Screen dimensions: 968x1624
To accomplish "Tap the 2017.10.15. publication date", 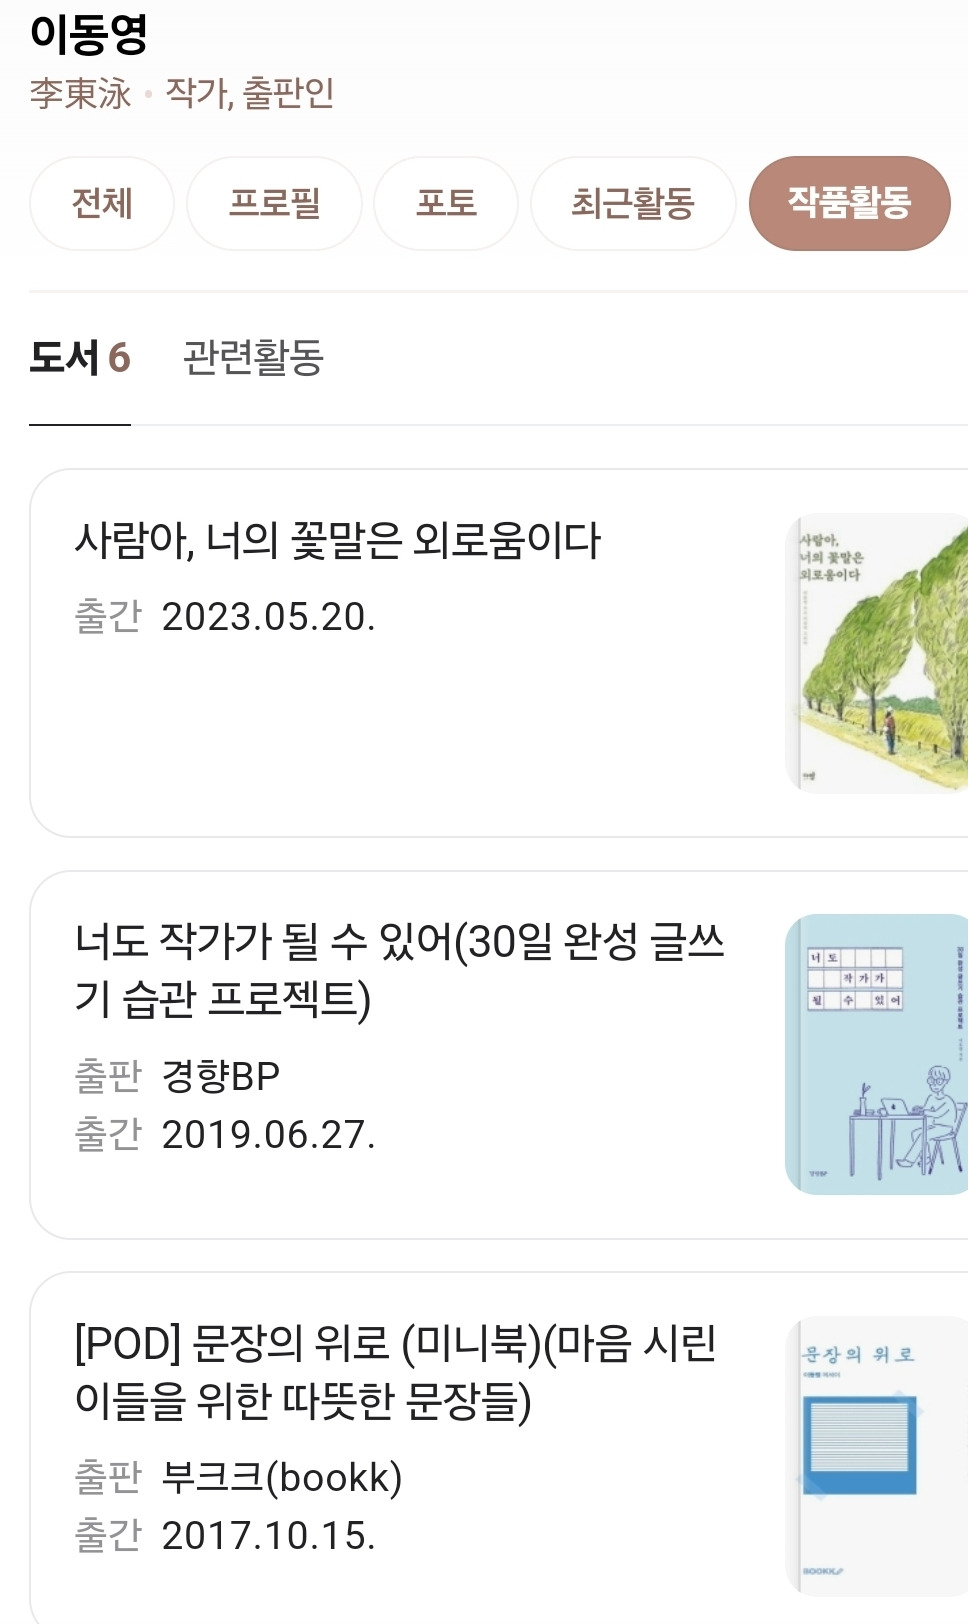I will [269, 1536].
